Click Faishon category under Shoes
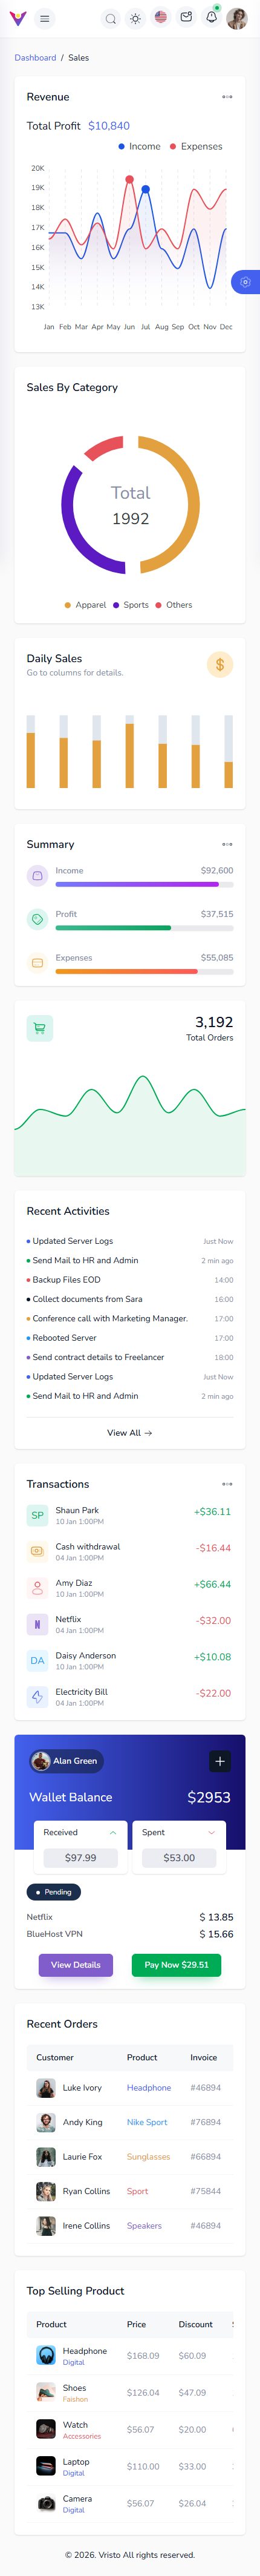The width and height of the screenshot is (260, 2576). [75, 2399]
